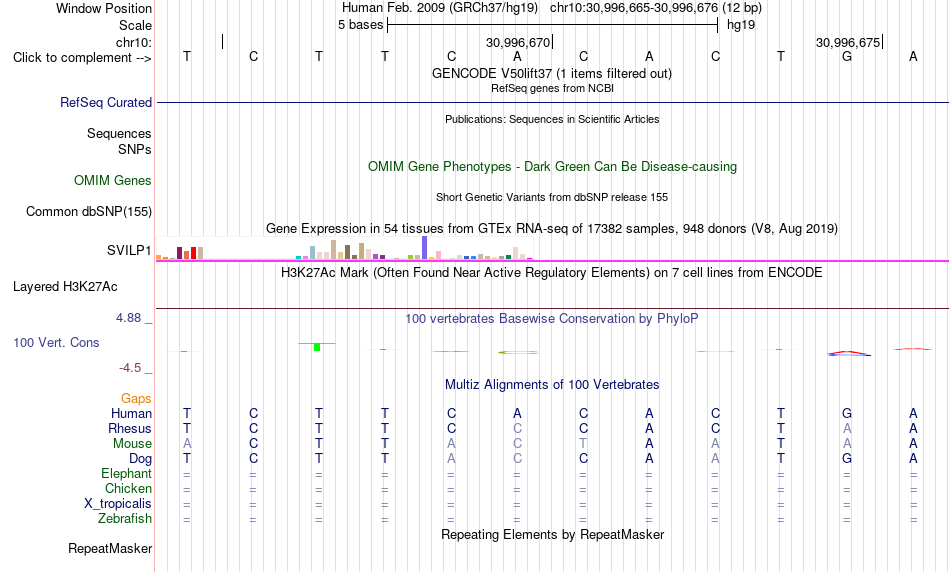Select the Dog species row label
The width and height of the screenshot is (950, 572).
(x=140, y=459)
